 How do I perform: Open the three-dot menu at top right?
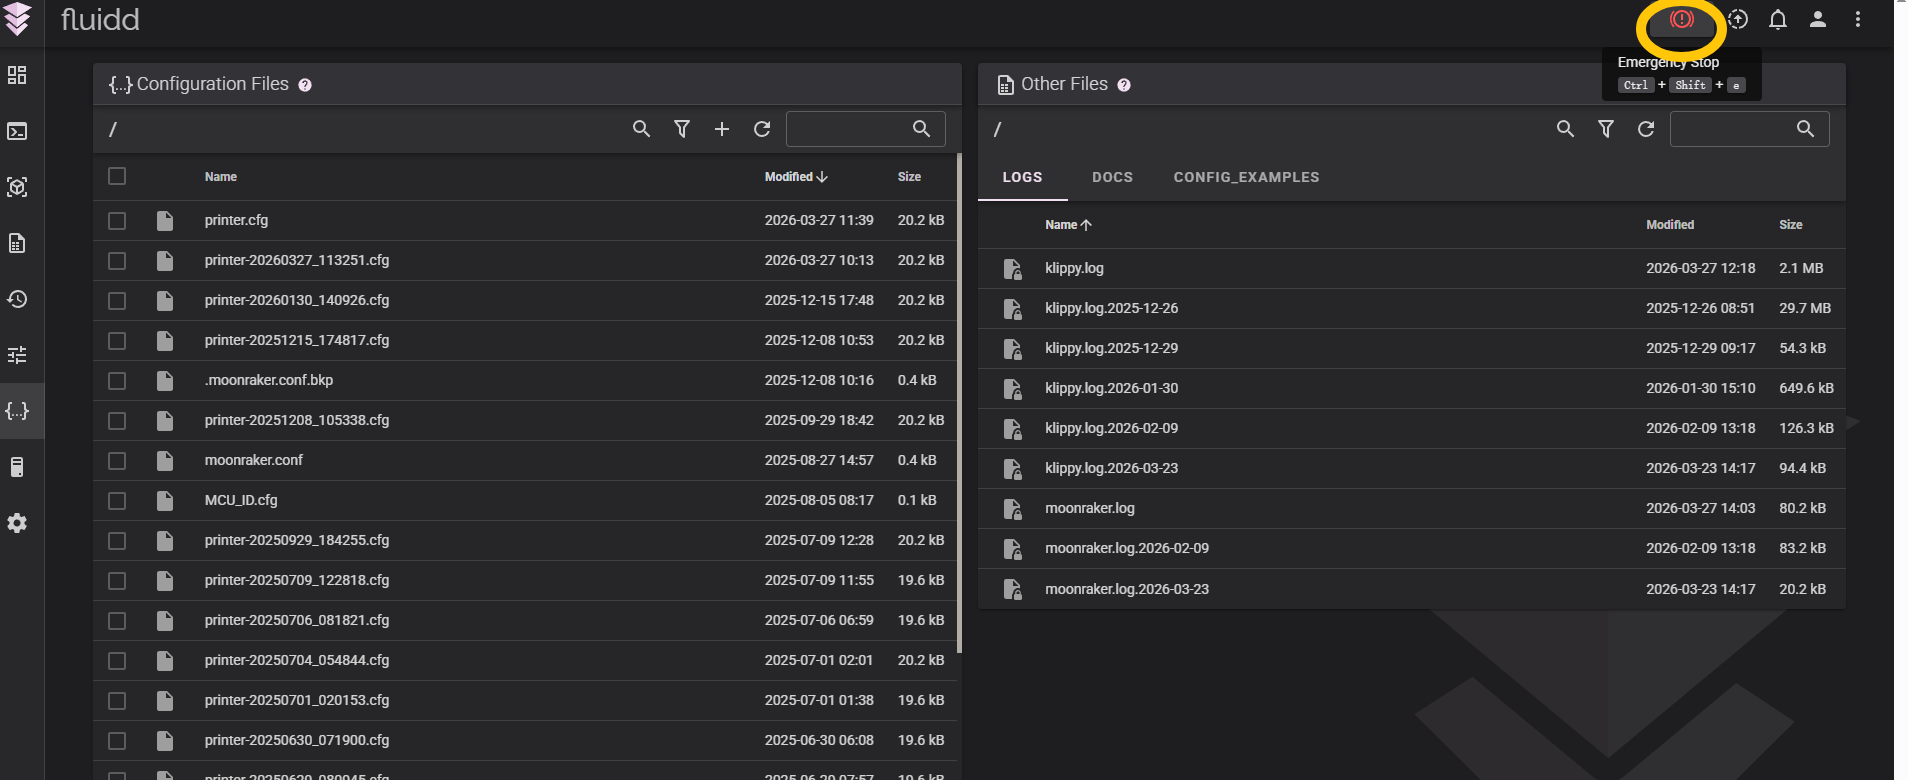[x=1857, y=20]
